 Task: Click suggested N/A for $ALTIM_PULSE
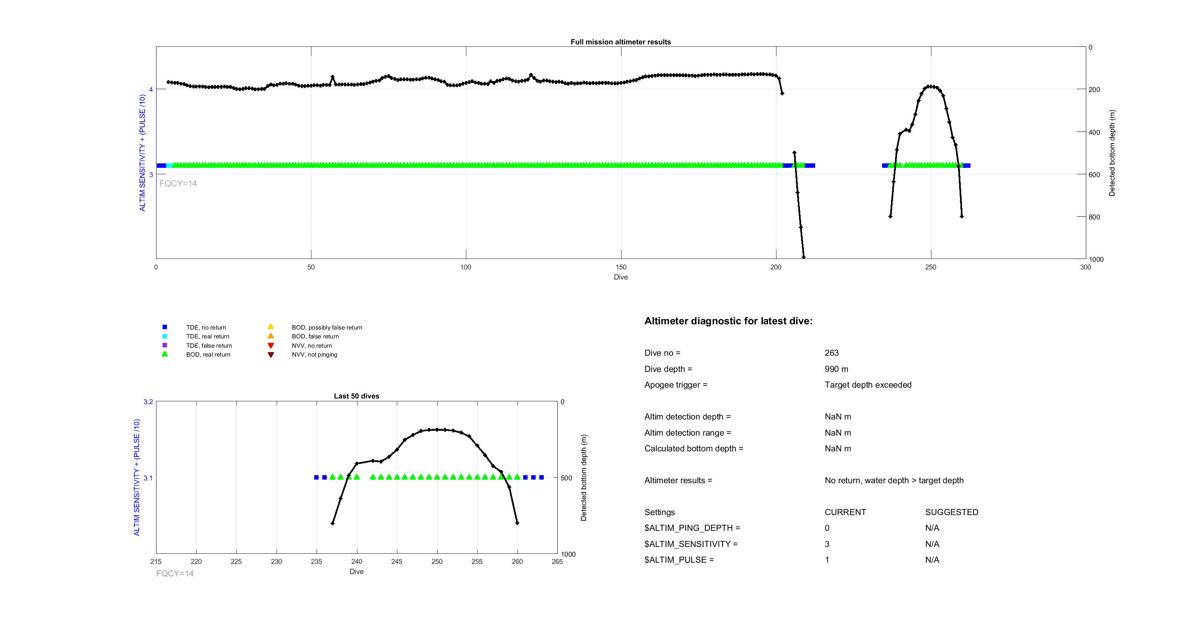pos(933,560)
